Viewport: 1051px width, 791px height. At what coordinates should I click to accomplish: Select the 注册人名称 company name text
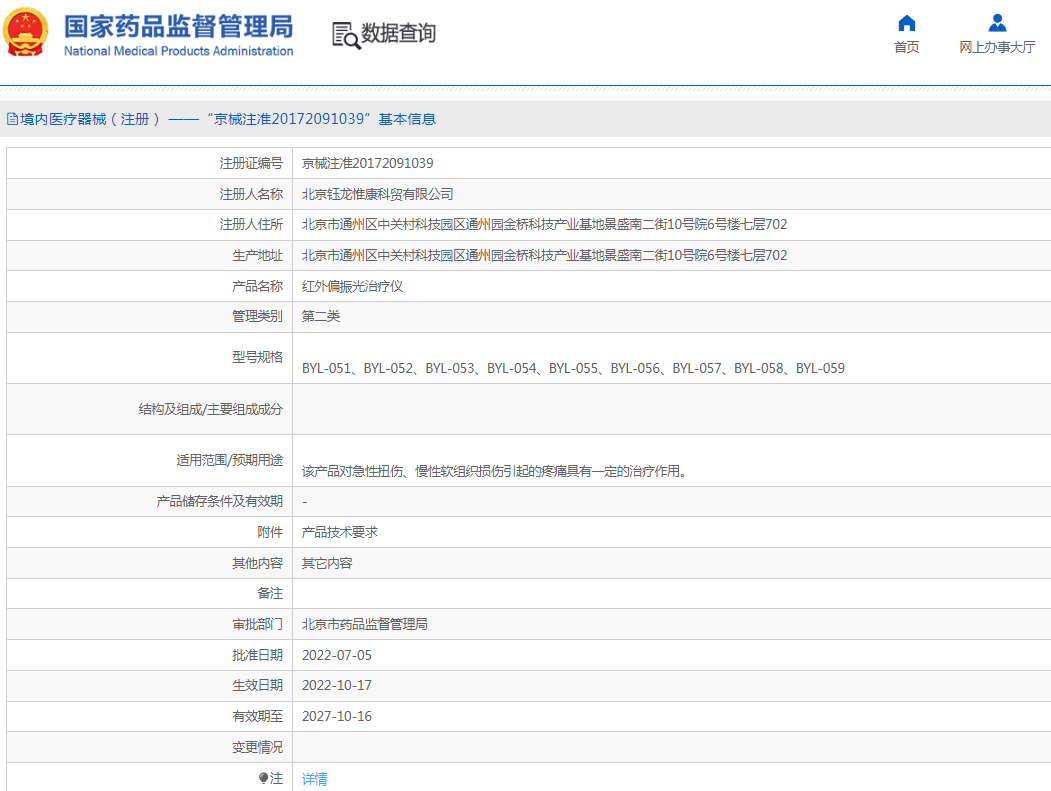pos(377,193)
